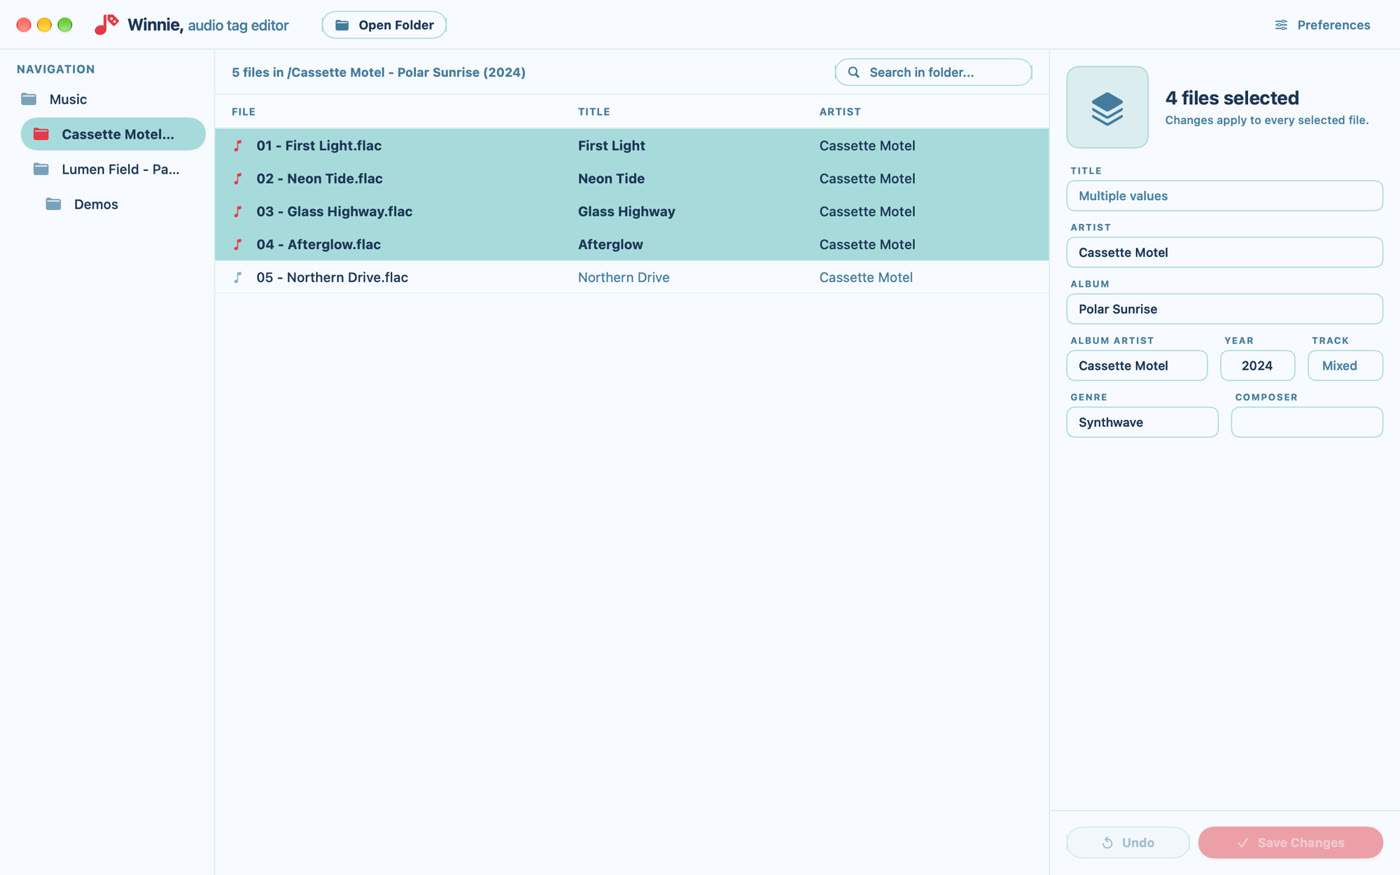
Task: Click the Title field showing Multiple values
Action: (1224, 196)
